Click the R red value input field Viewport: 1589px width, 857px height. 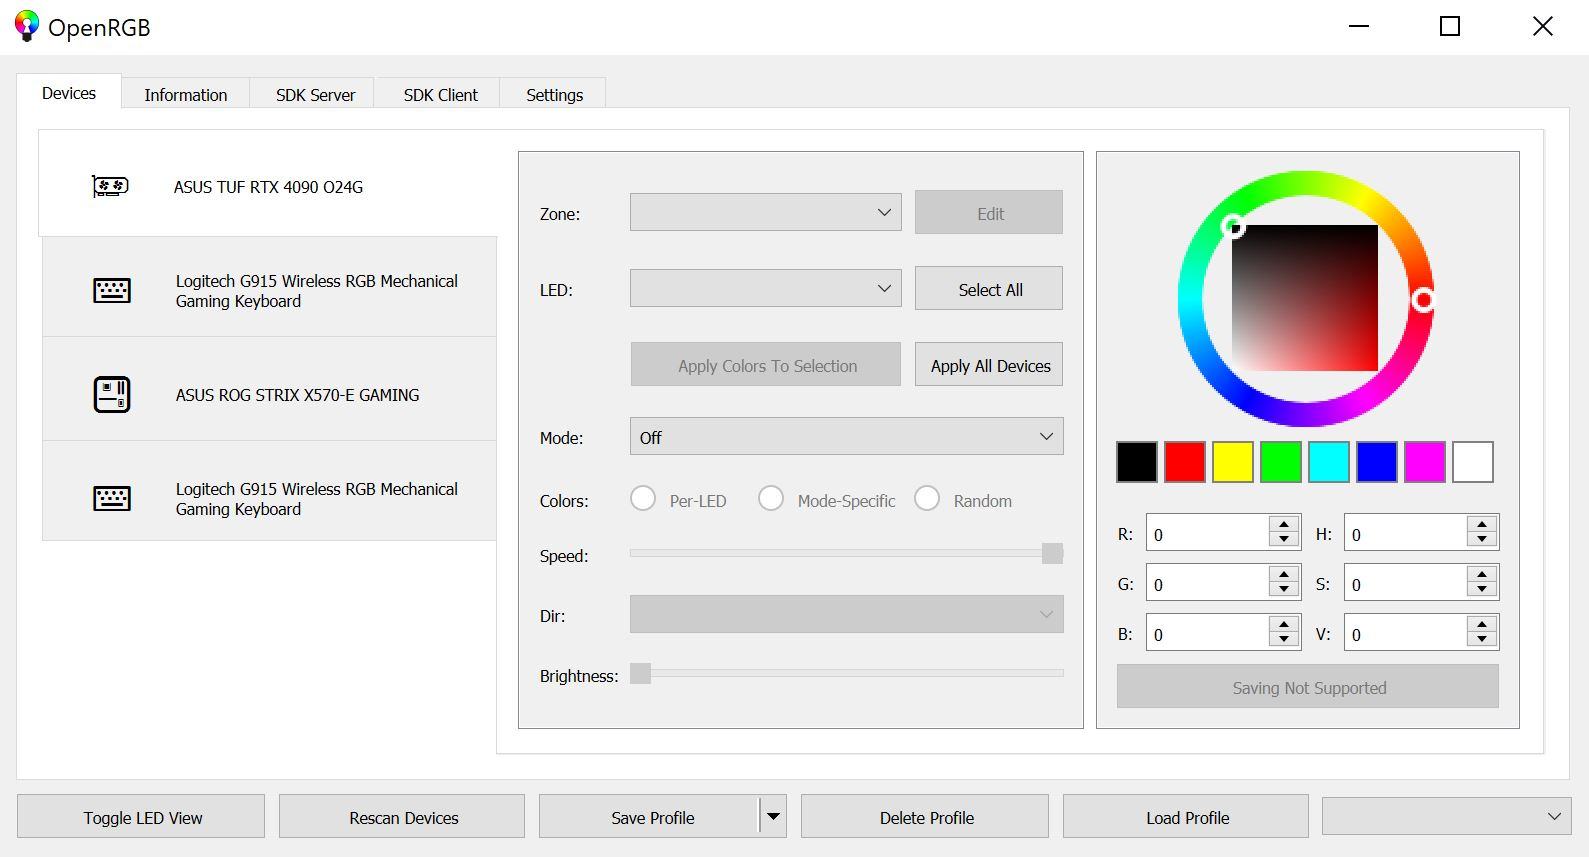[x=1208, y=532]
